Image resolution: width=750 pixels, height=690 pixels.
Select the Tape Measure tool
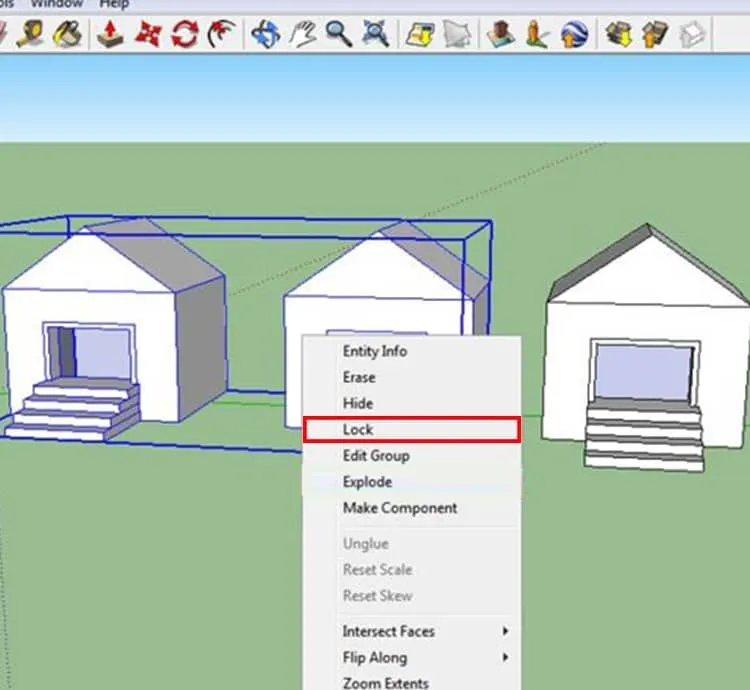30,34
